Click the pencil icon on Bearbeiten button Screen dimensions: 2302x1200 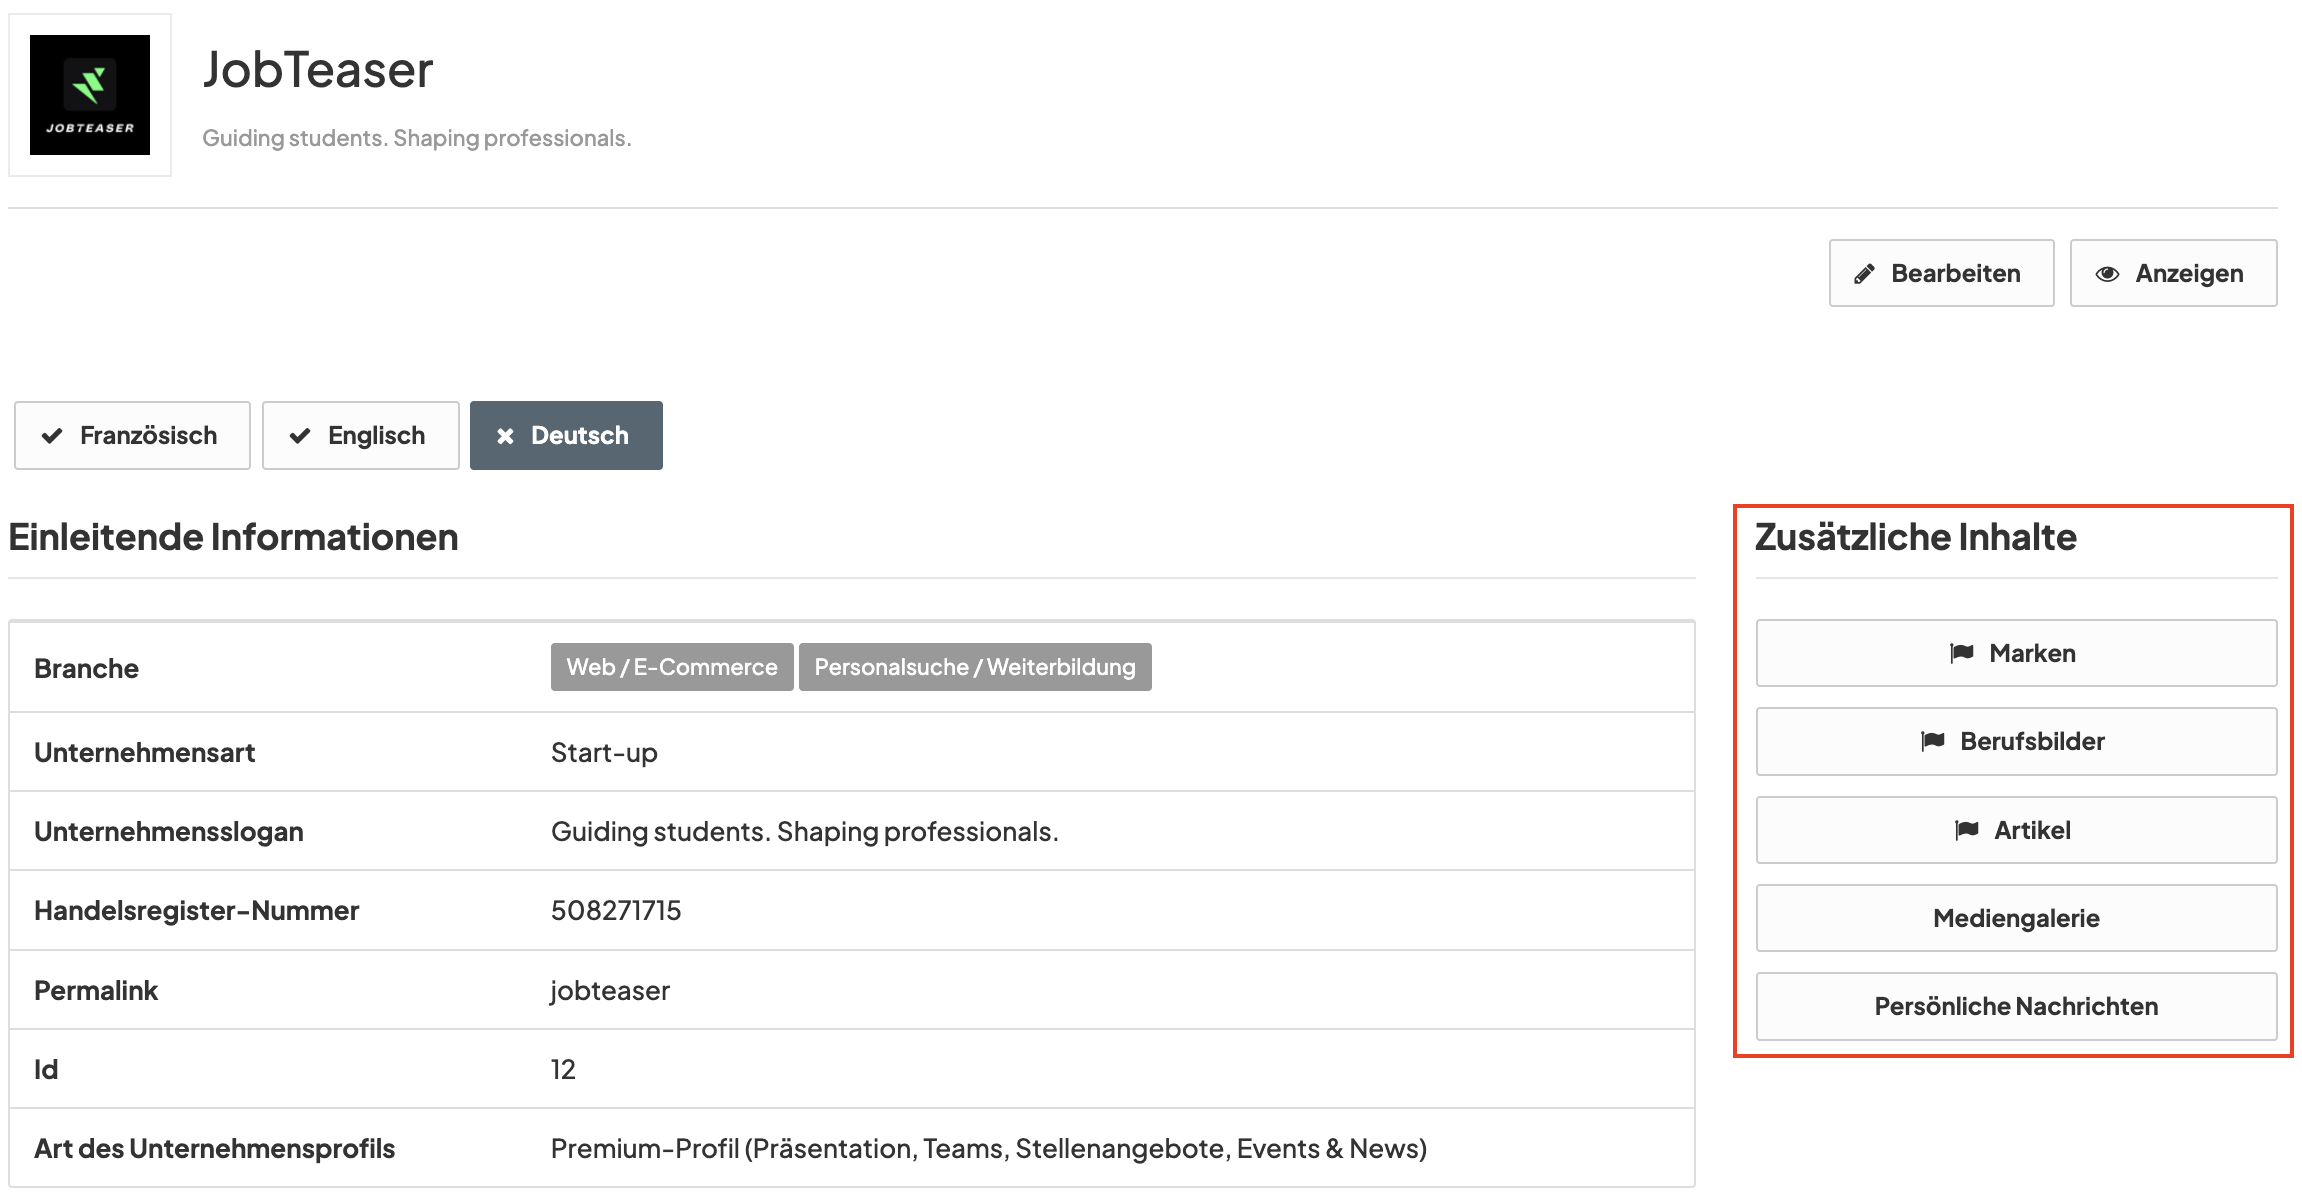click(x=1865, y=273)
